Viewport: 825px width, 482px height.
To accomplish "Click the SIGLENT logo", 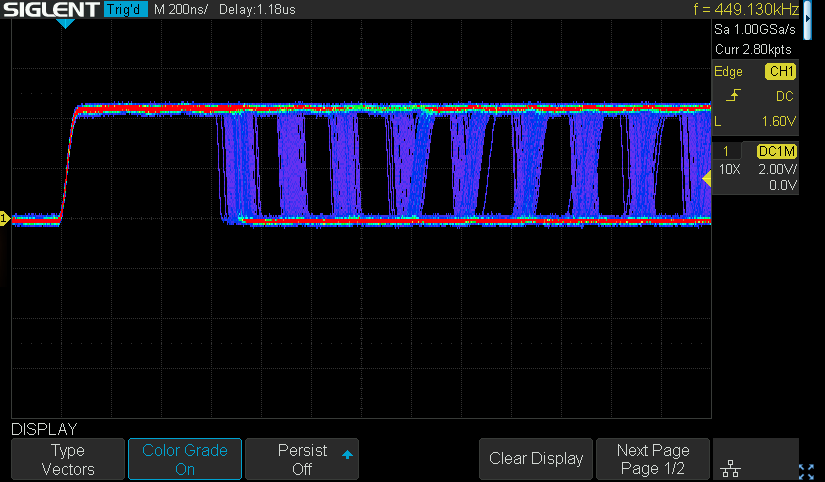I will (51, 9).
